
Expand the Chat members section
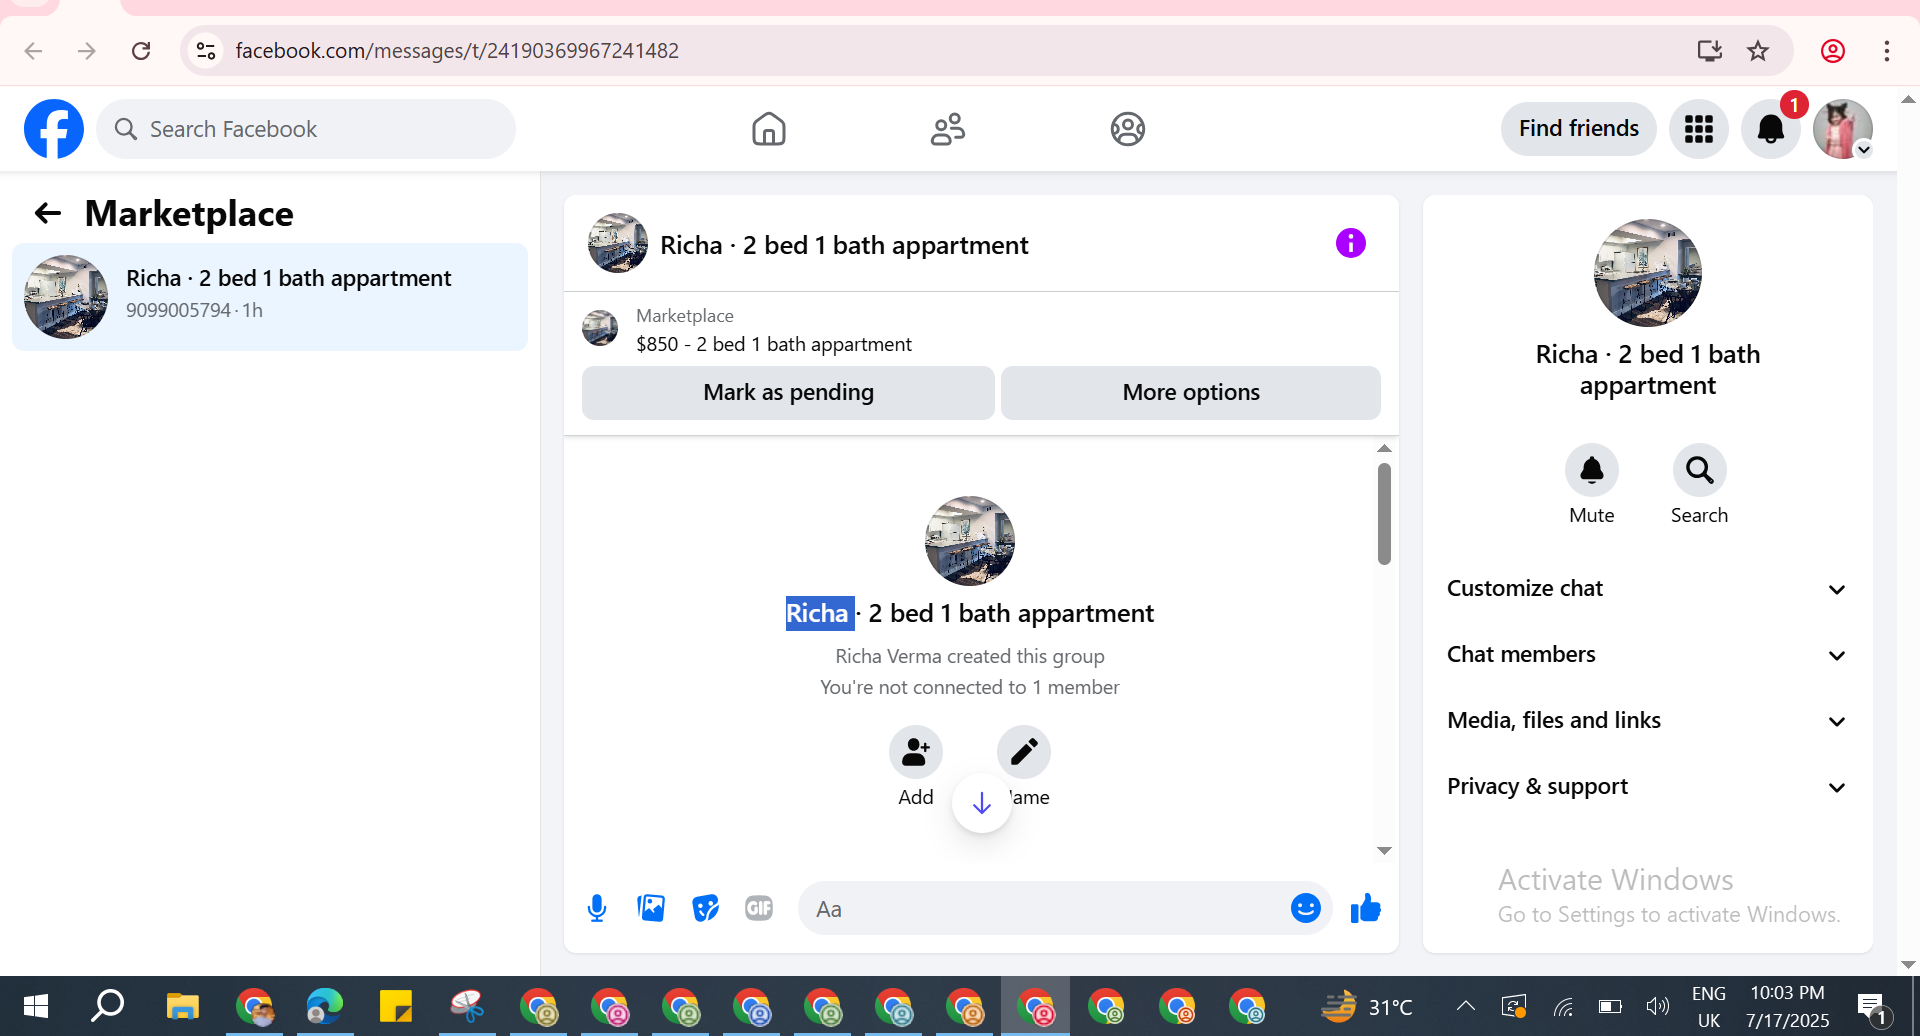tap(1647, 655)
